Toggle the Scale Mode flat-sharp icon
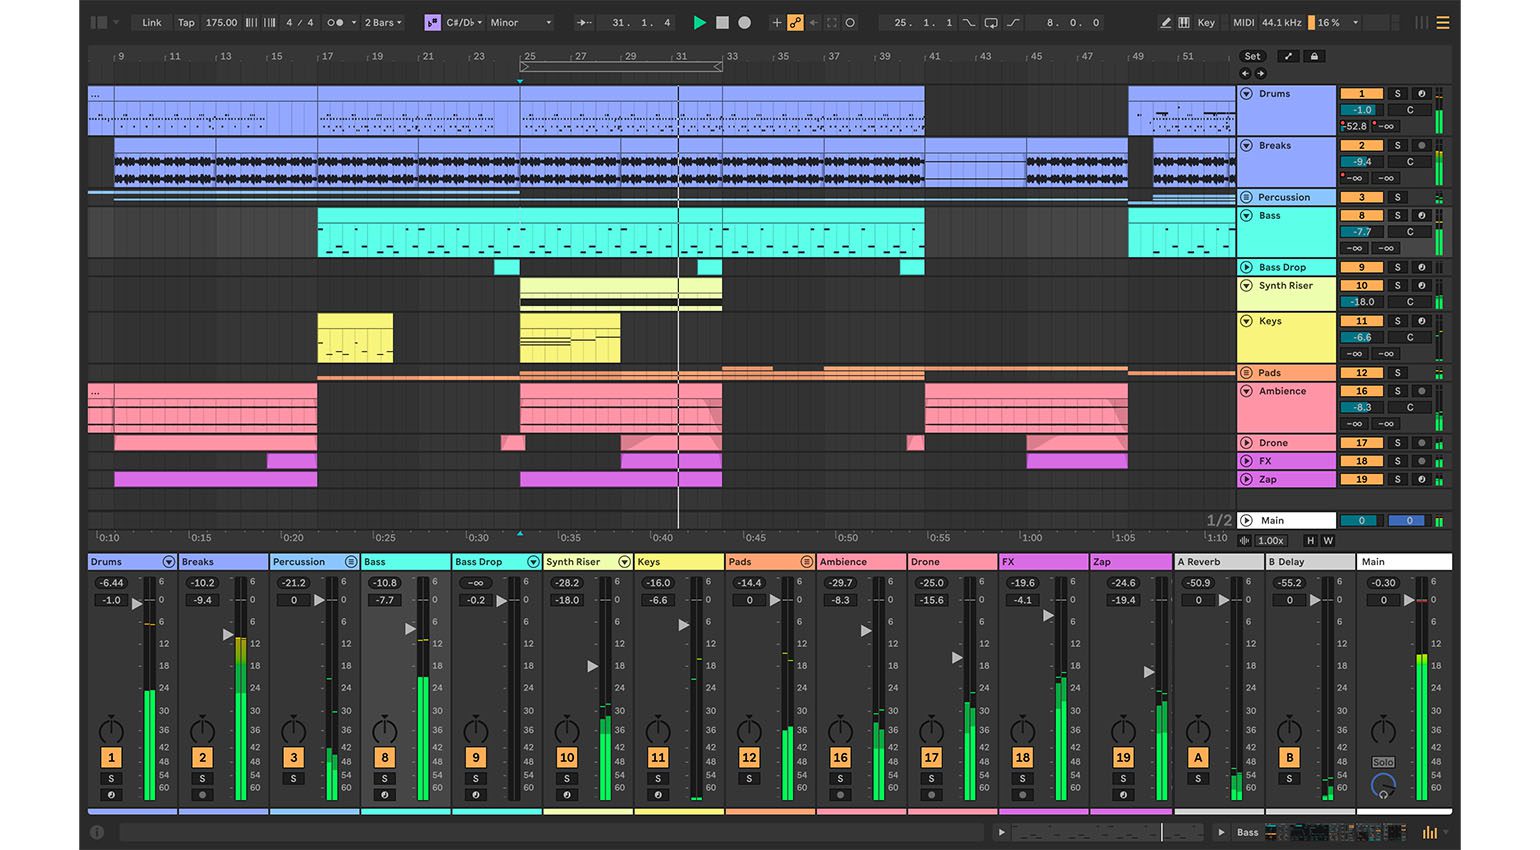 [432, 22]
